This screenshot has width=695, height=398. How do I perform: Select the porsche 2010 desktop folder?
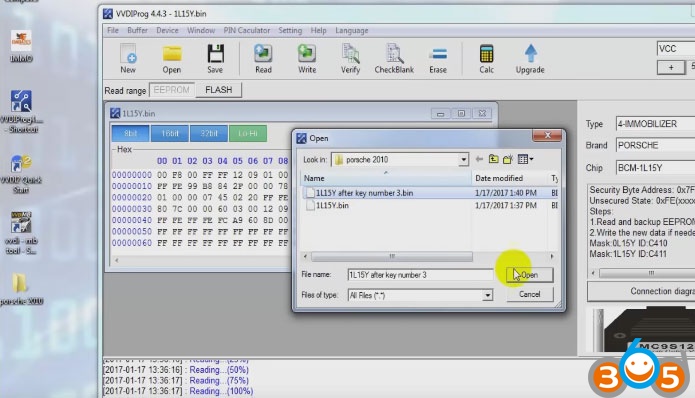tap(21, 289)
